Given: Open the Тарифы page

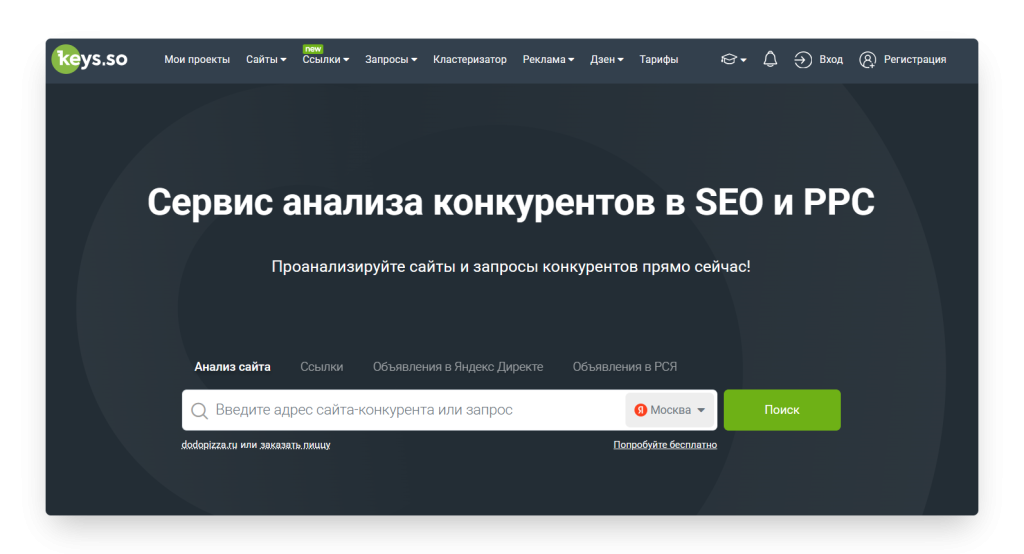Looking at the screenshot, I should tap(659, 60).
